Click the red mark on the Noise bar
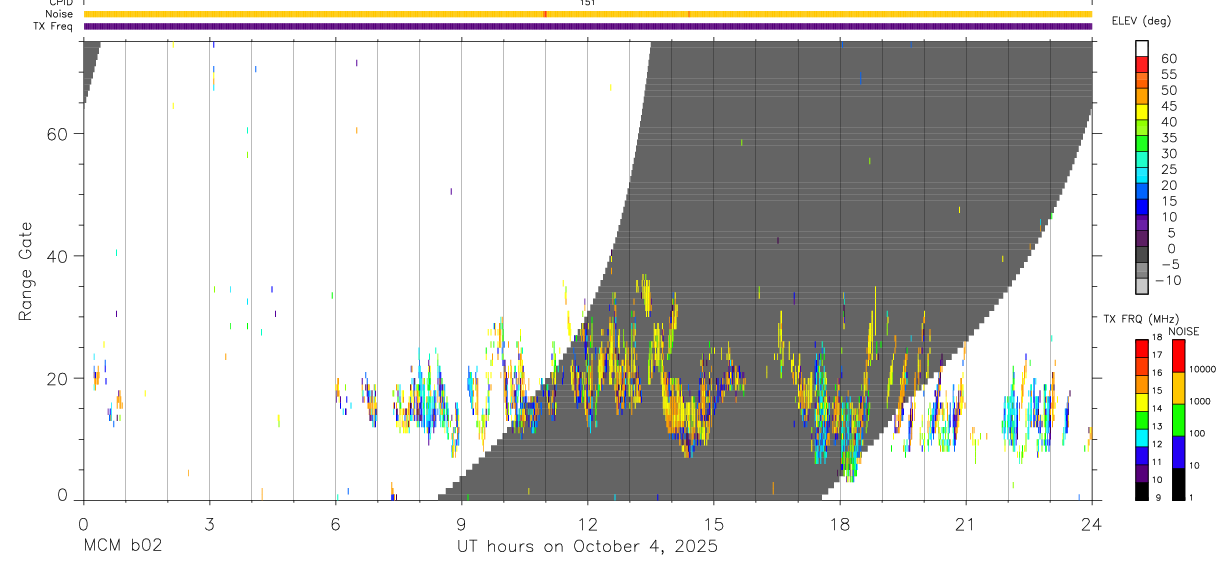The image size is (1228, 567). click(x=545, y=14)
